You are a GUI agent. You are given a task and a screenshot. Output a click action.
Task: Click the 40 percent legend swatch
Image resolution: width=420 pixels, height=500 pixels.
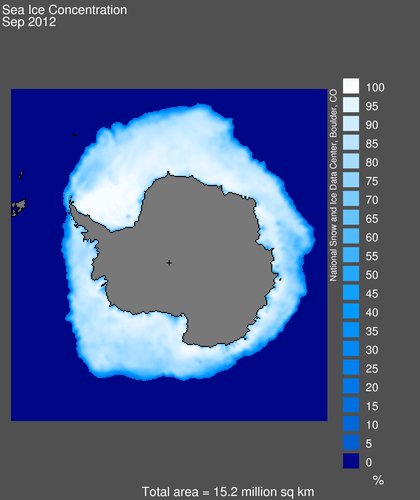[x=351, y=311]
